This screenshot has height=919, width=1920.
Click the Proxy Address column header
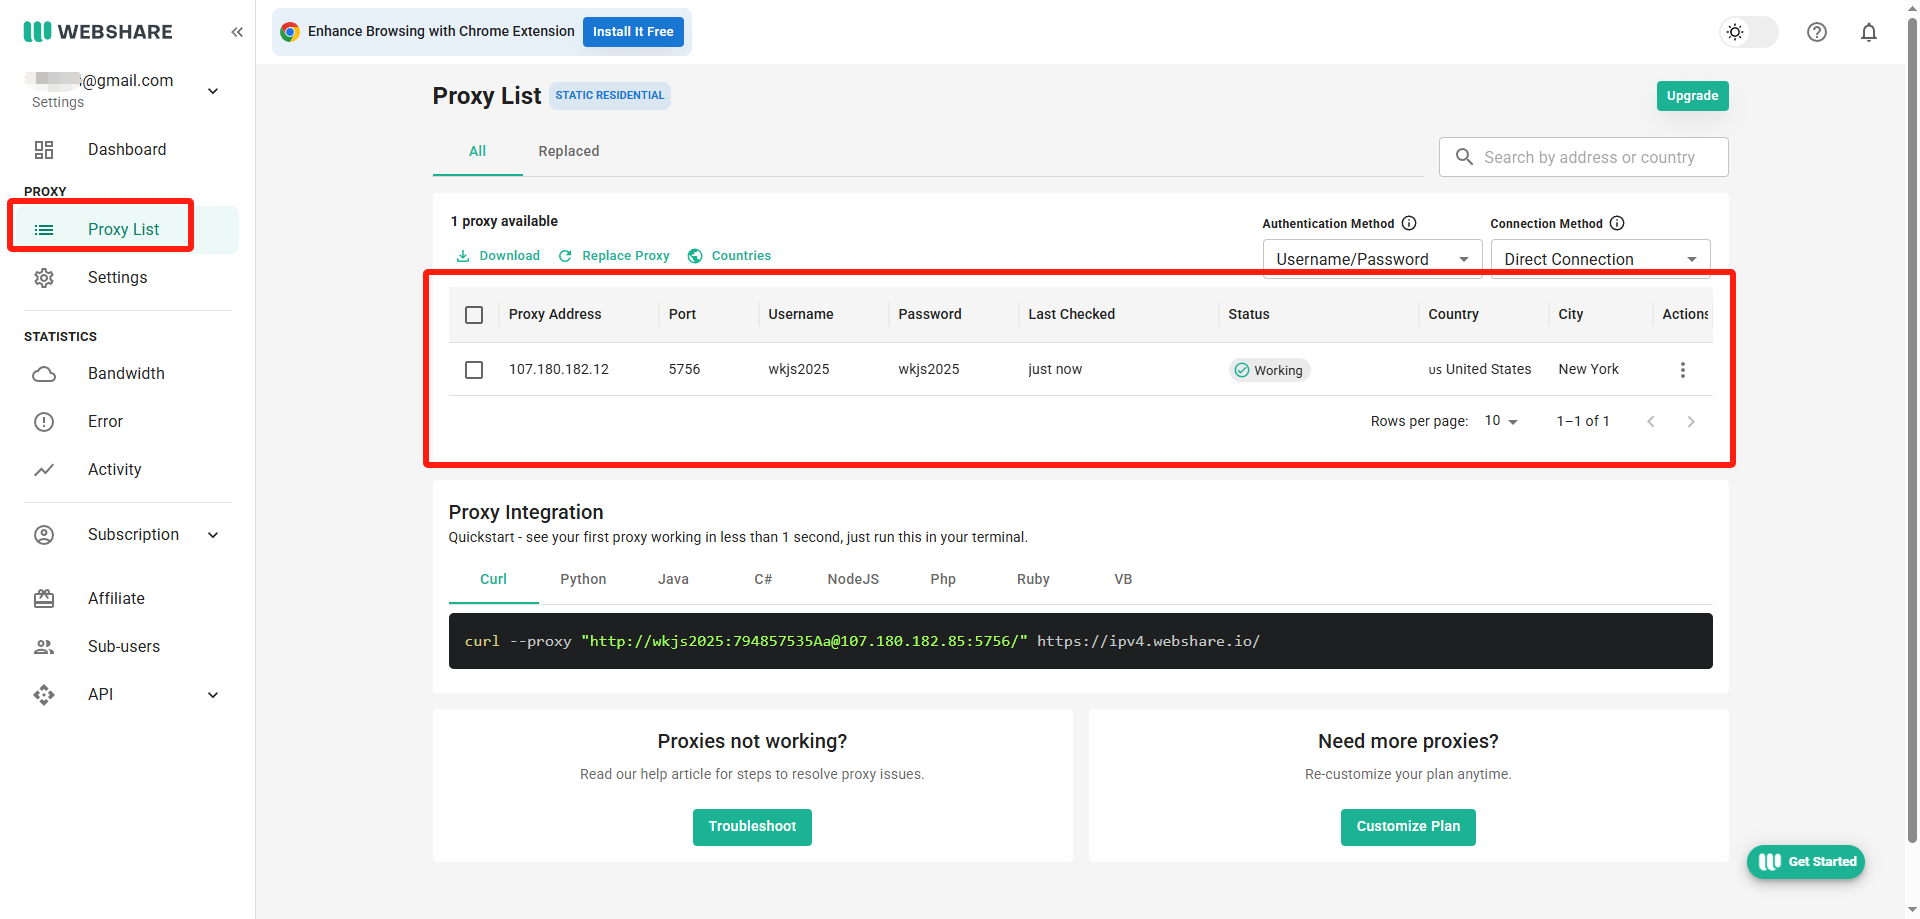click(x=555, y=315)
